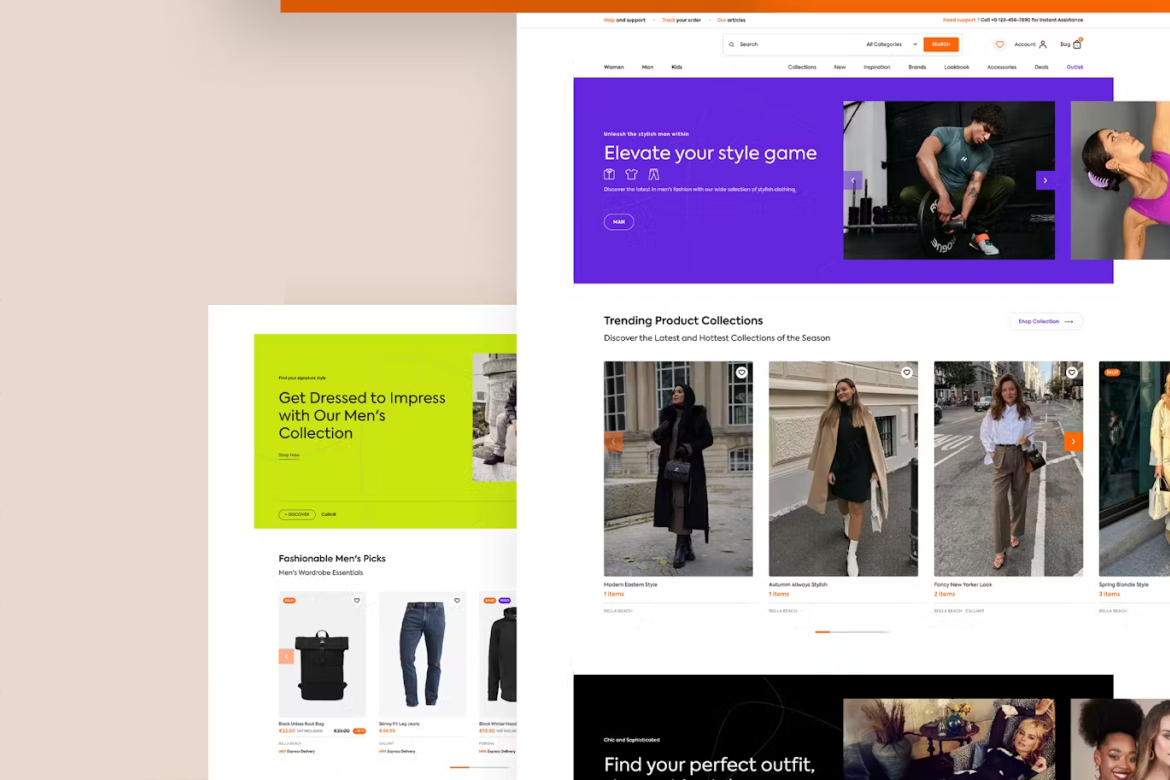Image resolution: width=1170 pixels, height=780 pixels.
Task: Click the '3 items' count label
Action: click(x=1110, y=594)
